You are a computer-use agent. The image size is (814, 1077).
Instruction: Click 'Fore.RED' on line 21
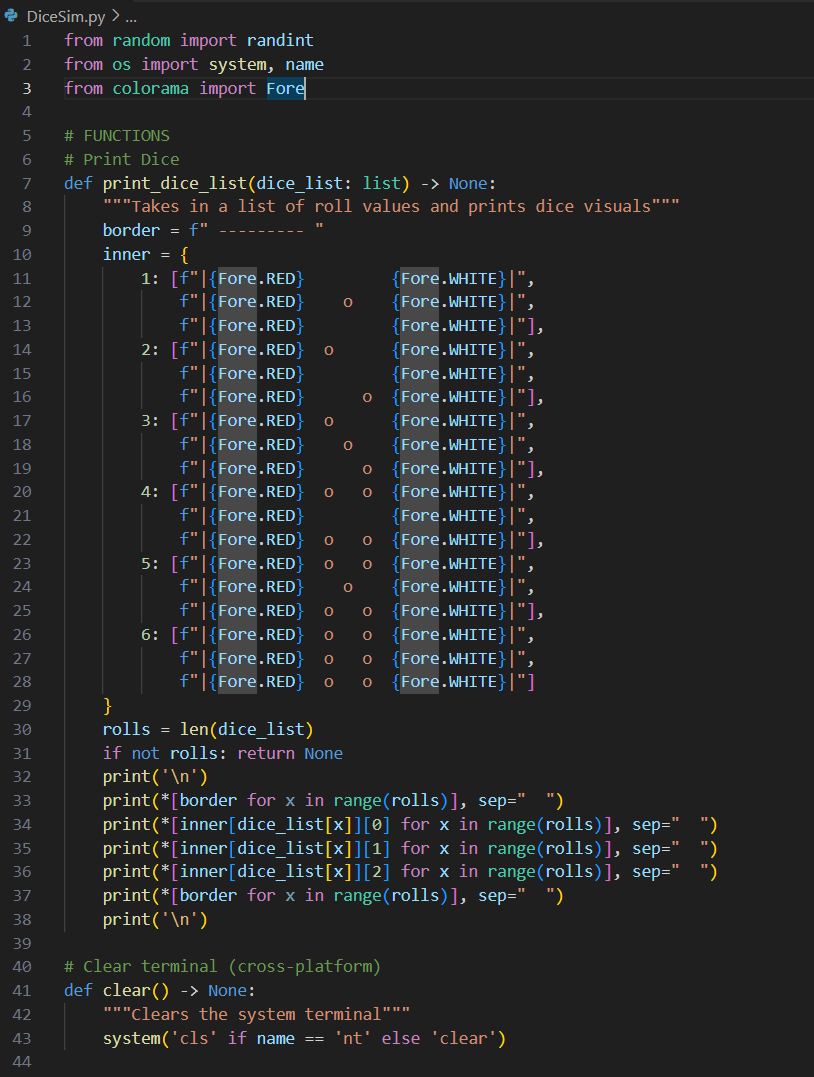tap(256, 516)
